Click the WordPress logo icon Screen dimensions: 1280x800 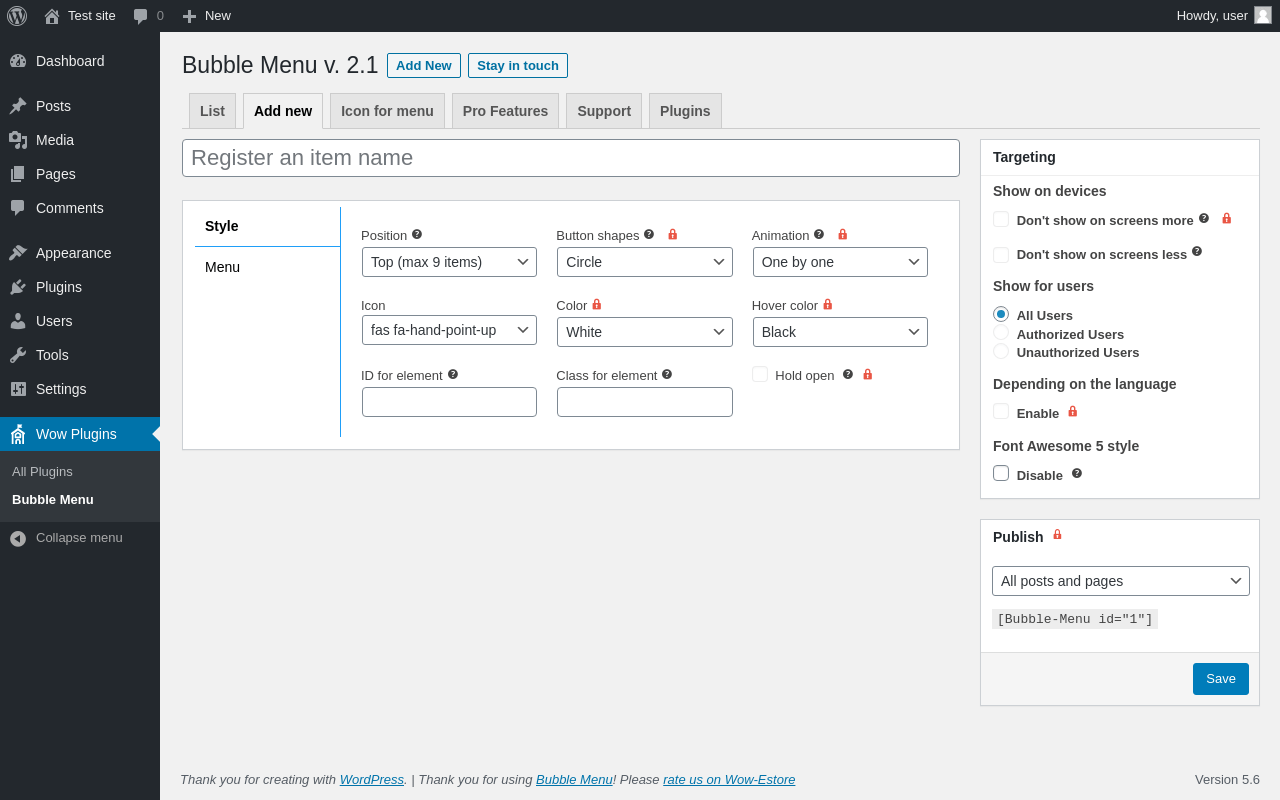(17, 16)
